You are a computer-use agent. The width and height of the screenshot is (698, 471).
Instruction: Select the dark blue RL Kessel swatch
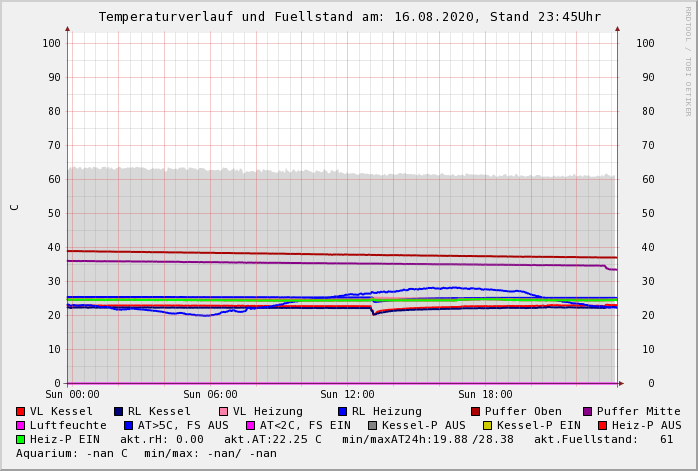pyautogui.click(x=118, y=412)
